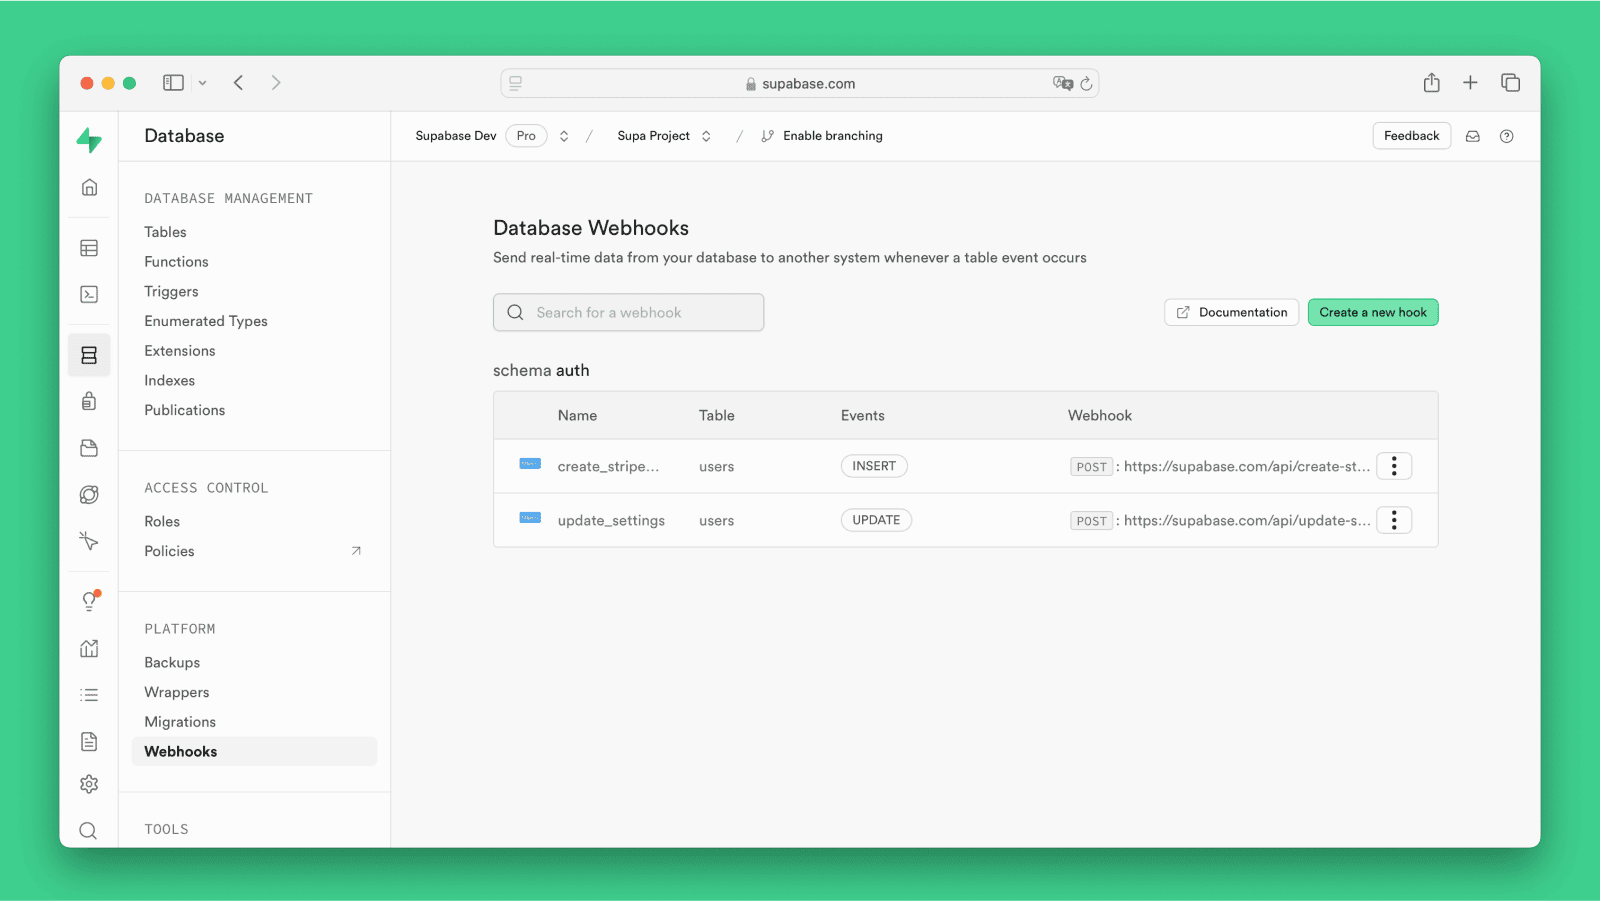Click the Supabase logo icon
This screenshot has width=1600, height=901.
pos(89,140)
